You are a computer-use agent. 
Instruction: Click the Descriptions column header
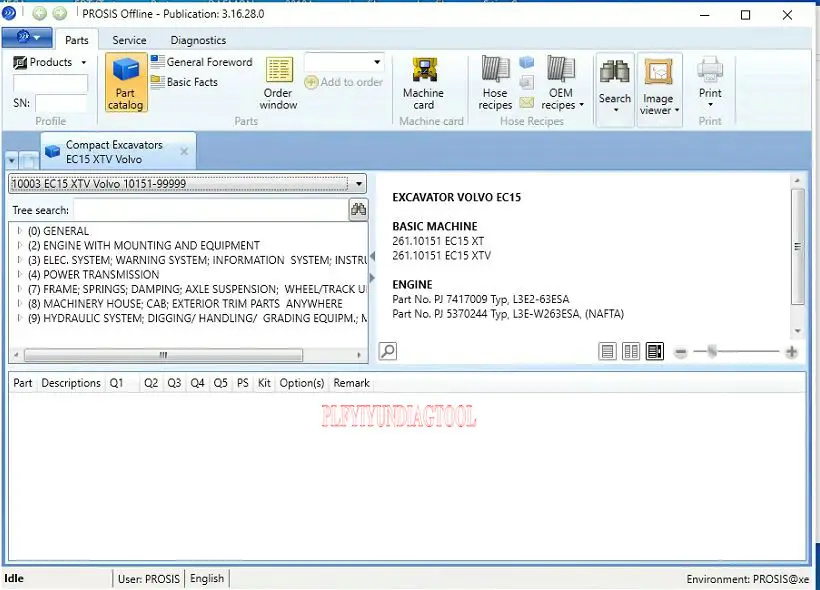coord(71,383)
